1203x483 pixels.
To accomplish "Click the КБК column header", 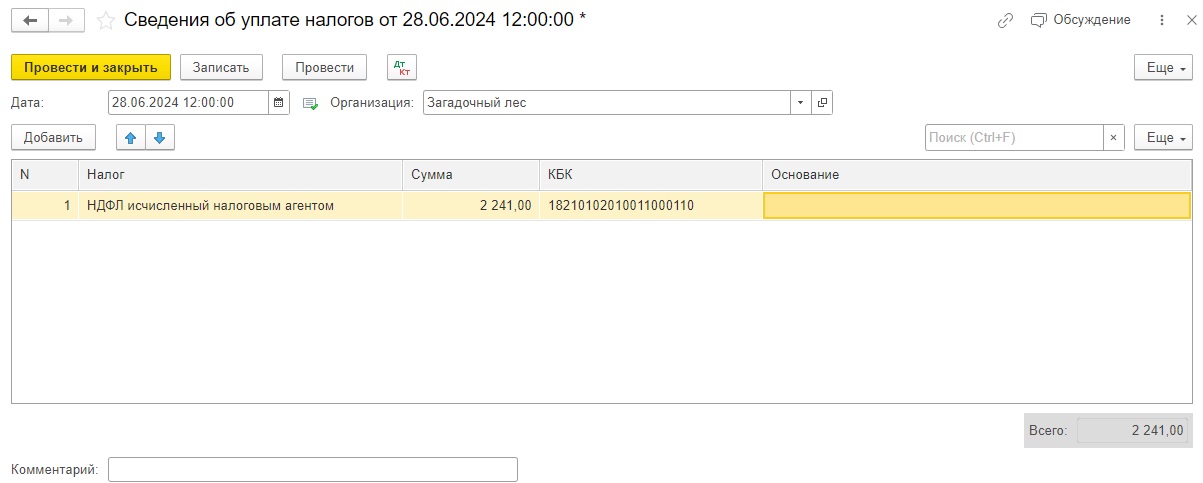I will pyautogui.click(x=651, y=175).
